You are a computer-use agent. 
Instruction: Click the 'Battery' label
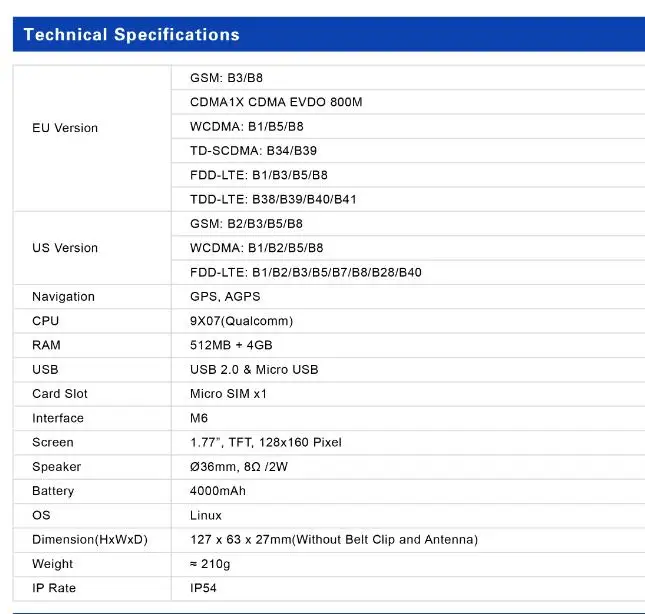(53, 491)
